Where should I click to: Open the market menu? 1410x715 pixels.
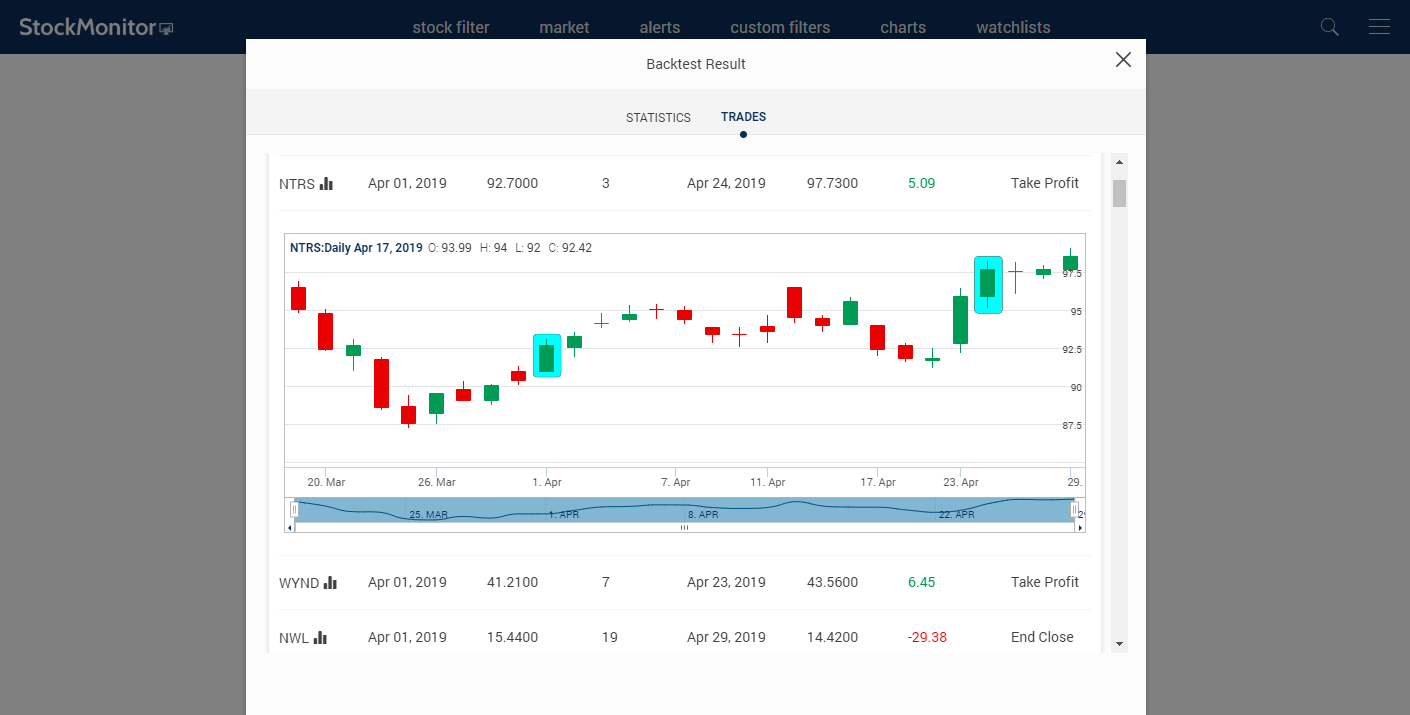coord(564,27)
